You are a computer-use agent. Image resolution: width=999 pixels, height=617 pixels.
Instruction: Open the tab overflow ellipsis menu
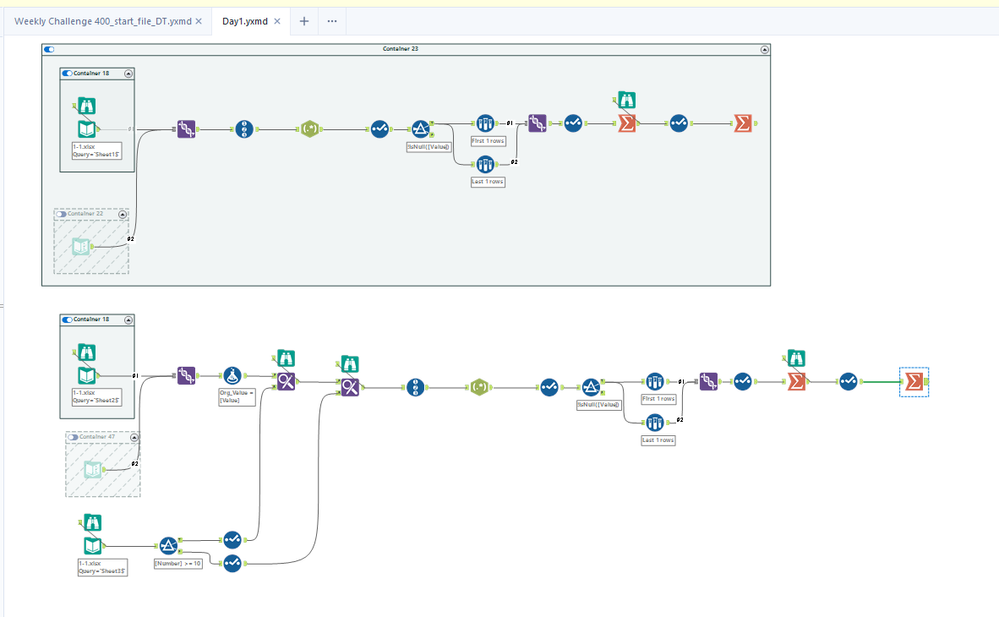332,21
